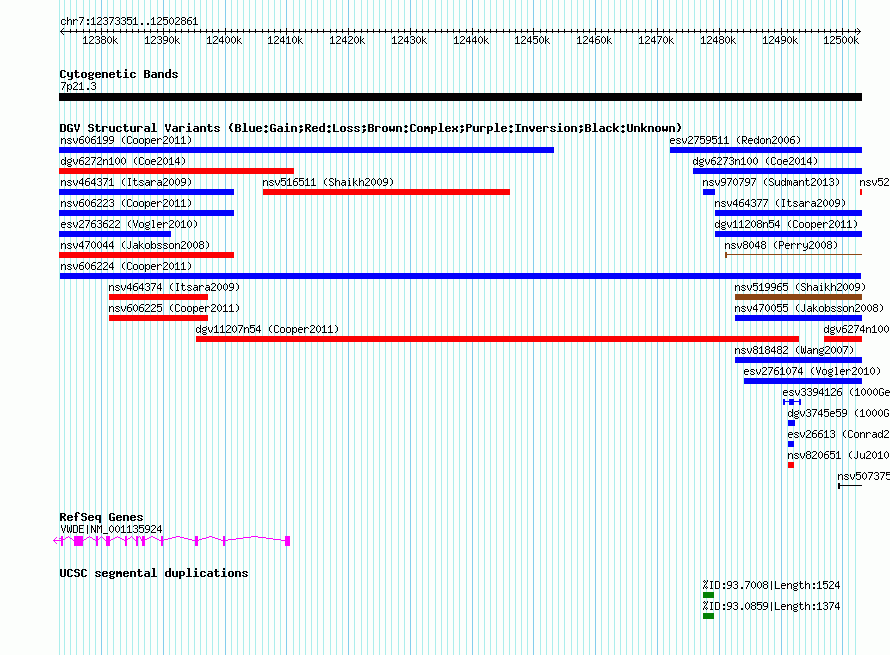Select the %ID:93.0859|Length:1374 duplication label

tap(771, 606)
